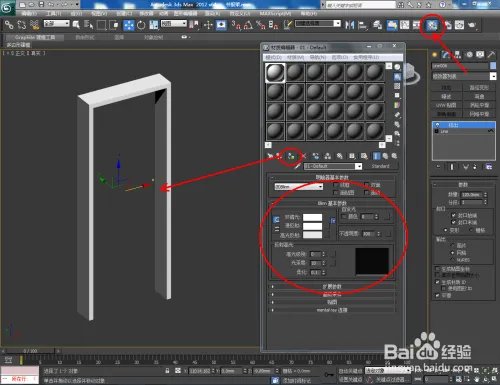The image size is (500, 385).
Task: Select 栅格 grid capping radio button
Action: (x=471, y=230)
